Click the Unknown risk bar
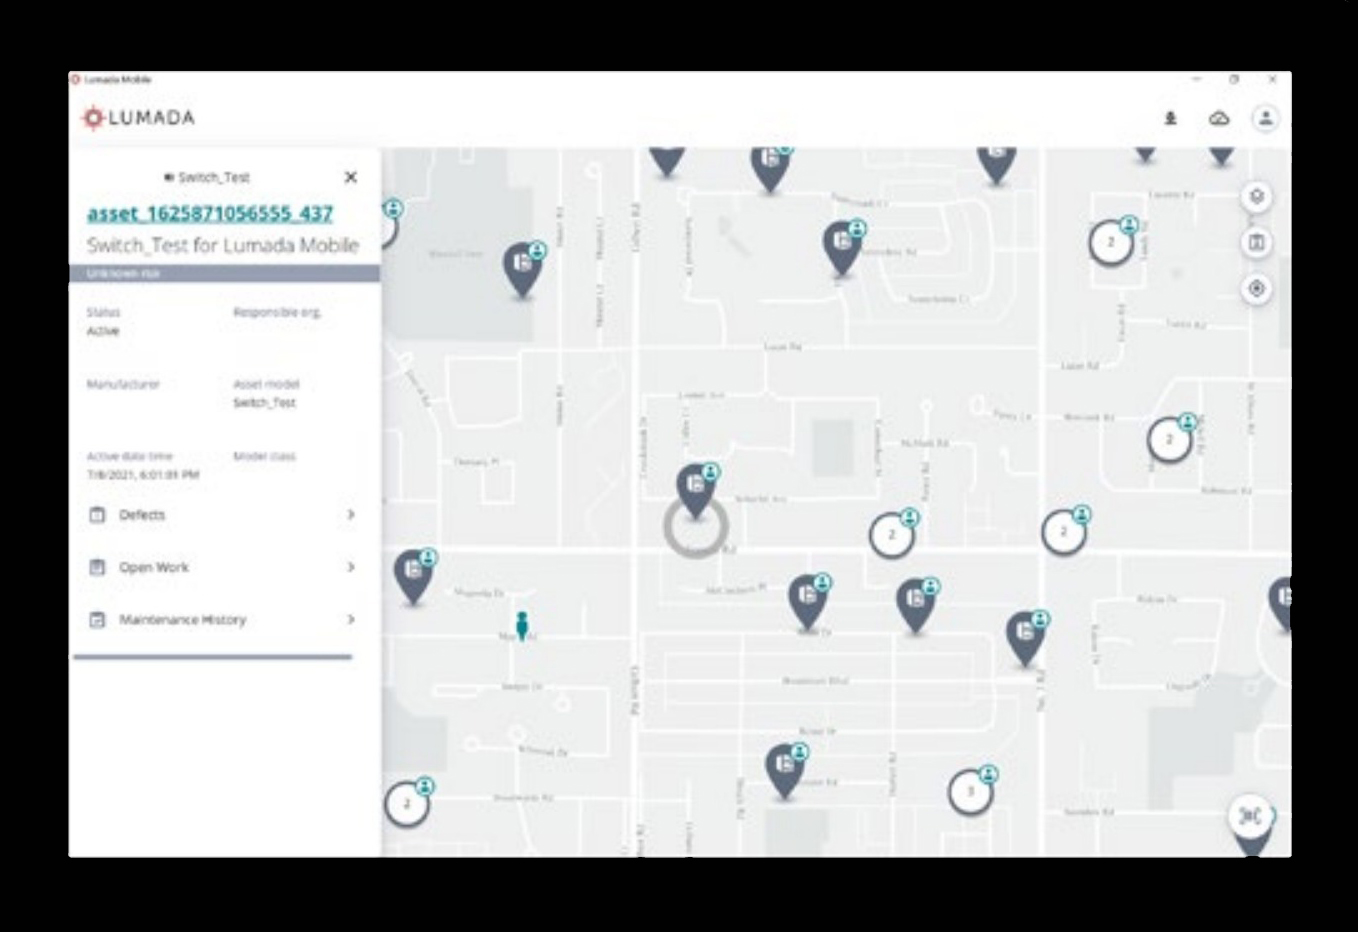The width and height of the screenshot is (1358, 932). [224, 273]
